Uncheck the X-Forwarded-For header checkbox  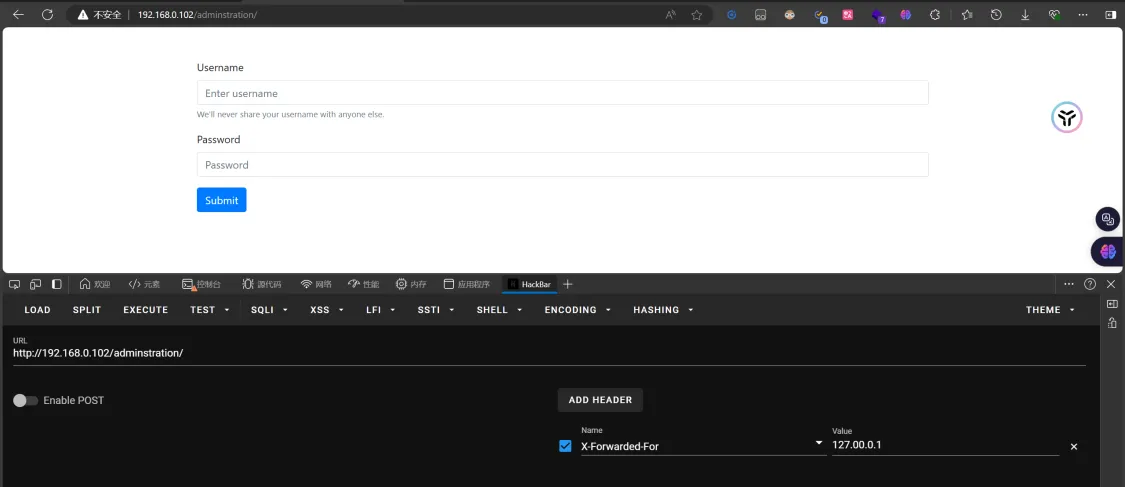coord(565,446)
